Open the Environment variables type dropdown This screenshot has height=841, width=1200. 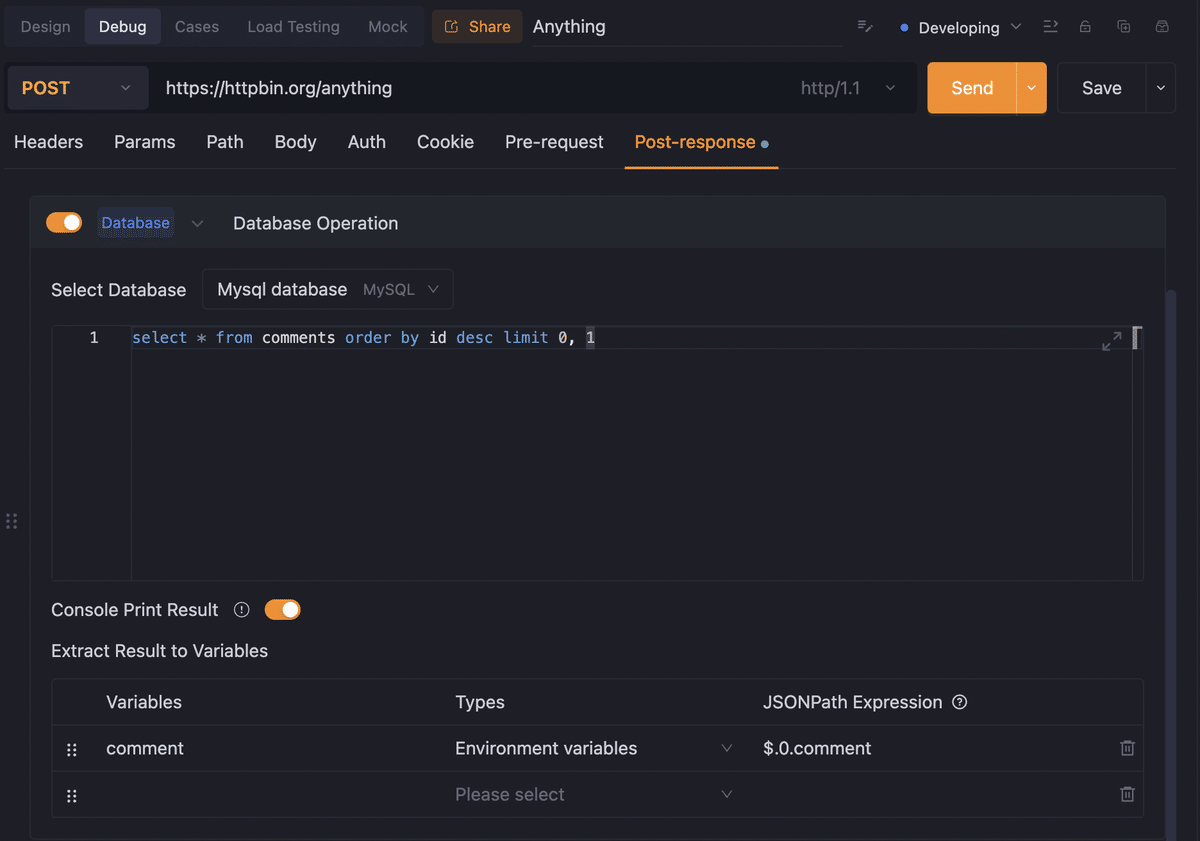594,748
